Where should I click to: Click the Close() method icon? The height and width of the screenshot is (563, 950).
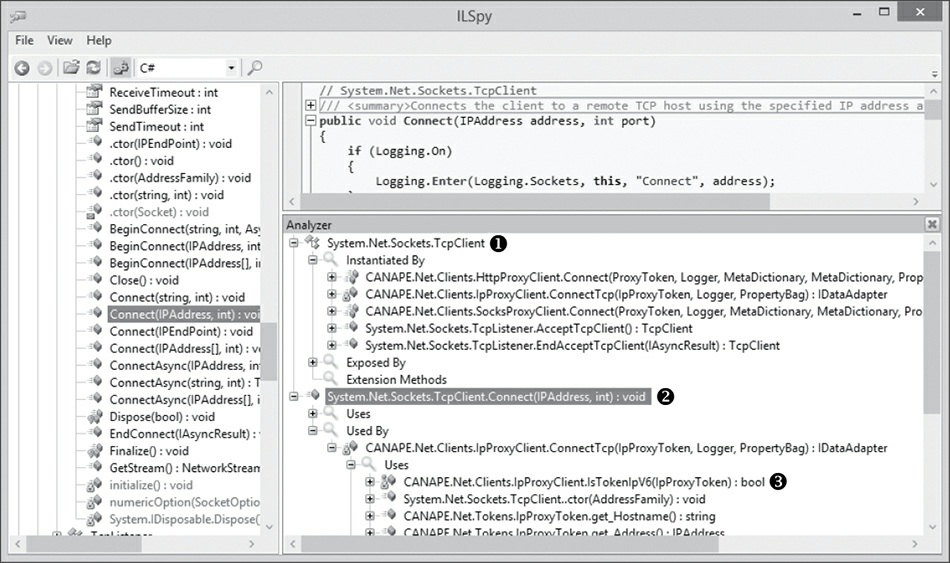tap(95, 279)
